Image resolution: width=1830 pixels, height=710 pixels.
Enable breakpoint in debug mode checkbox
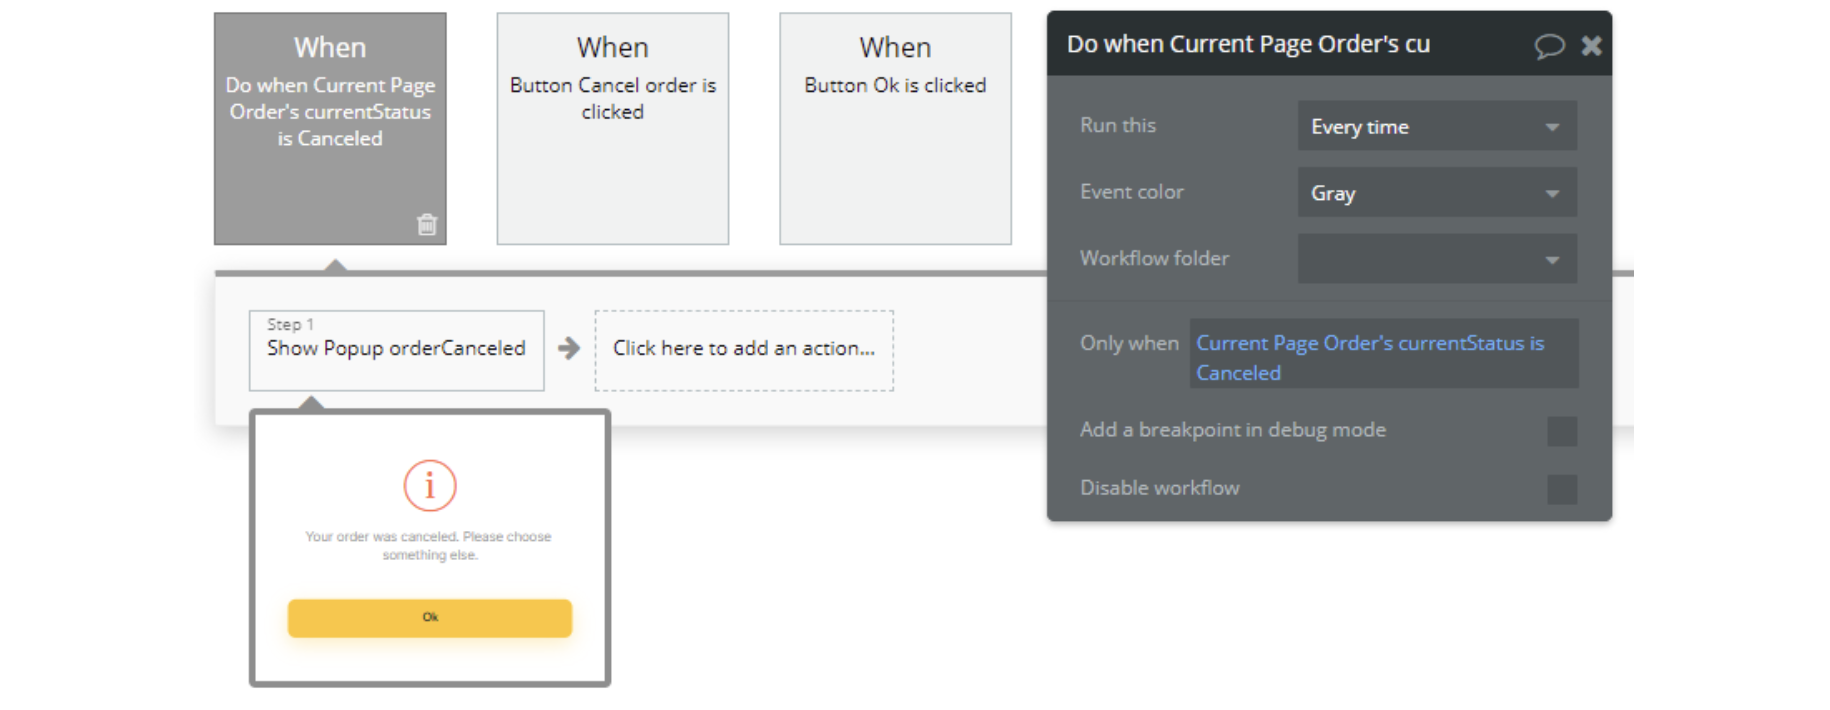(x=1561, y=431)
